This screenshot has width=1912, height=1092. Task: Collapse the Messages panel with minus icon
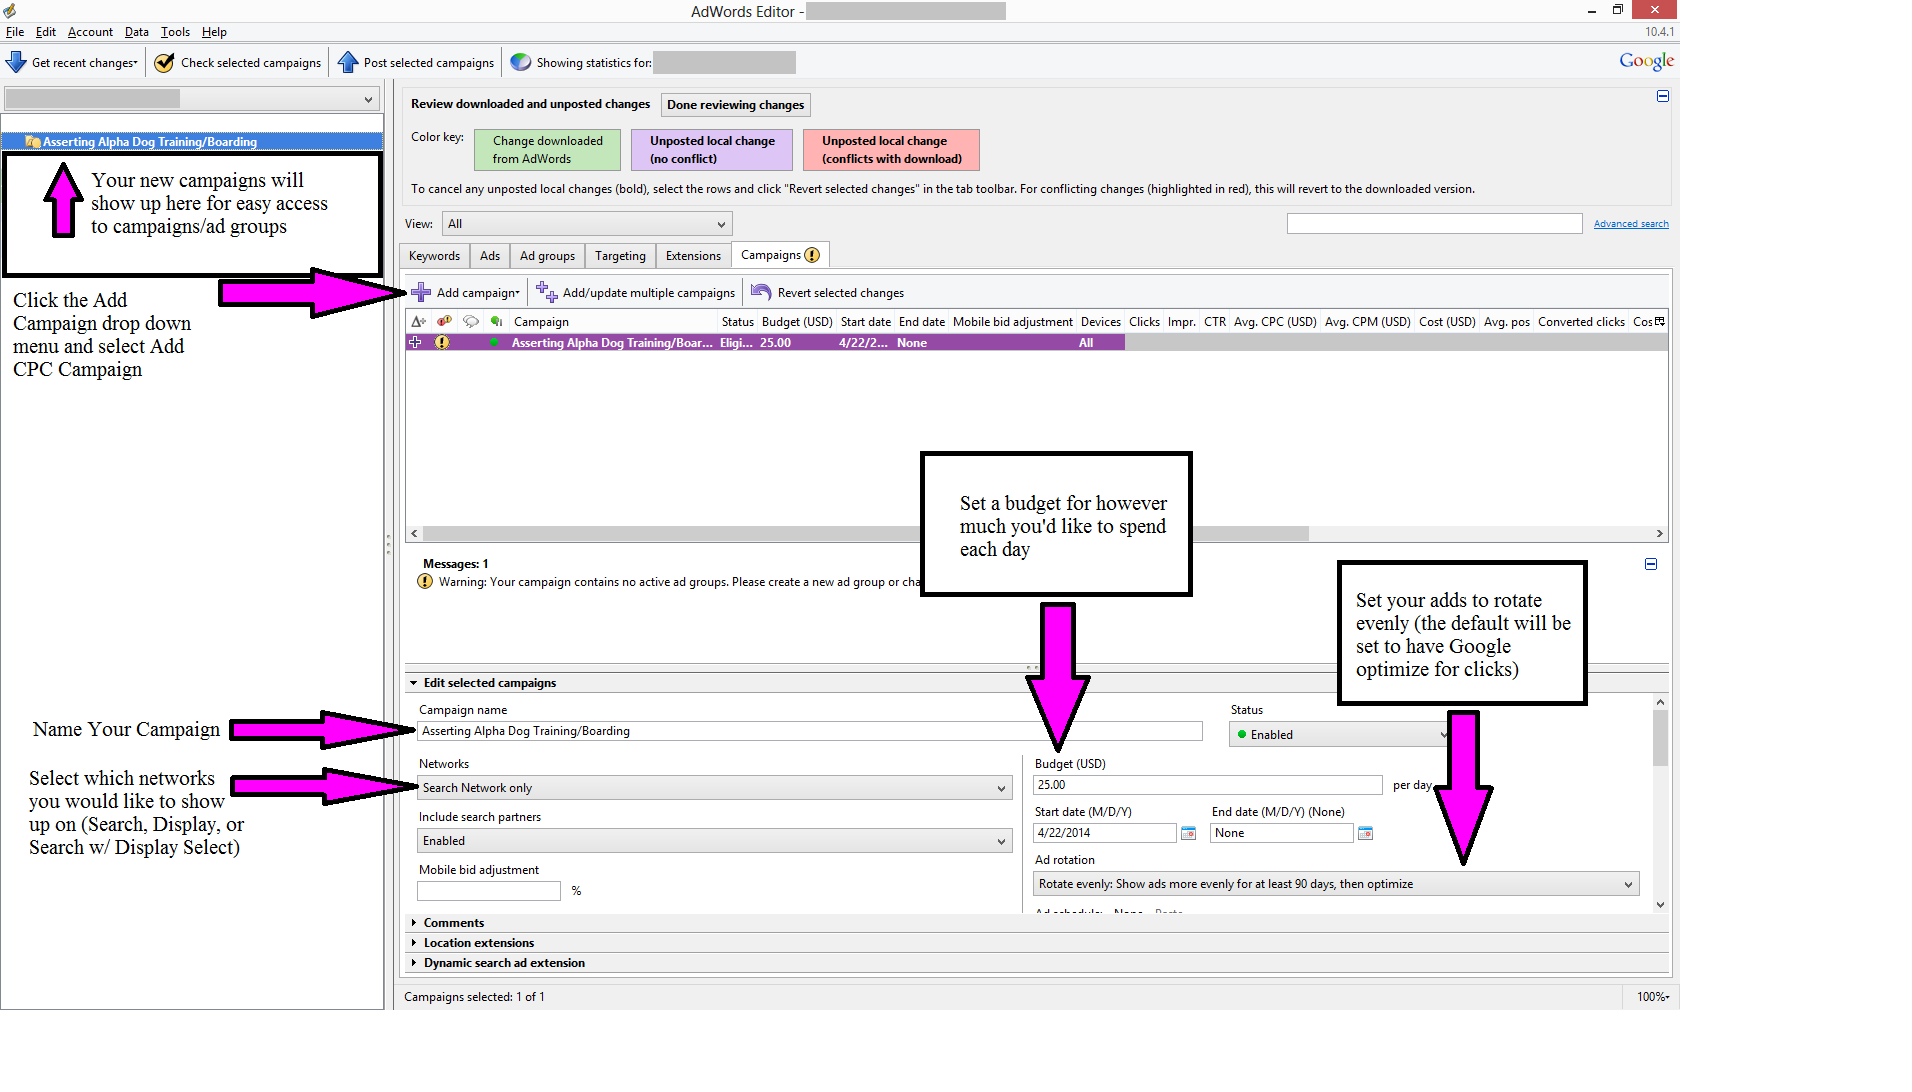pyautogui.click(x=1651, y=564)
